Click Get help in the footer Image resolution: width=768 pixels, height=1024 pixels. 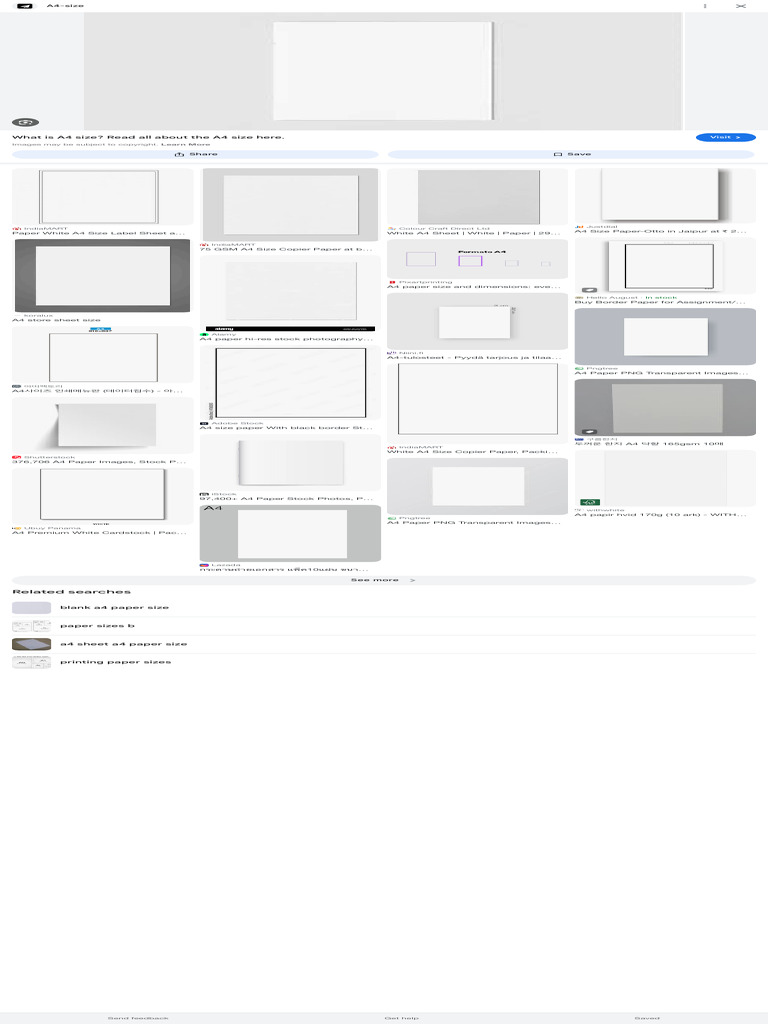(x=402, y=1018)
